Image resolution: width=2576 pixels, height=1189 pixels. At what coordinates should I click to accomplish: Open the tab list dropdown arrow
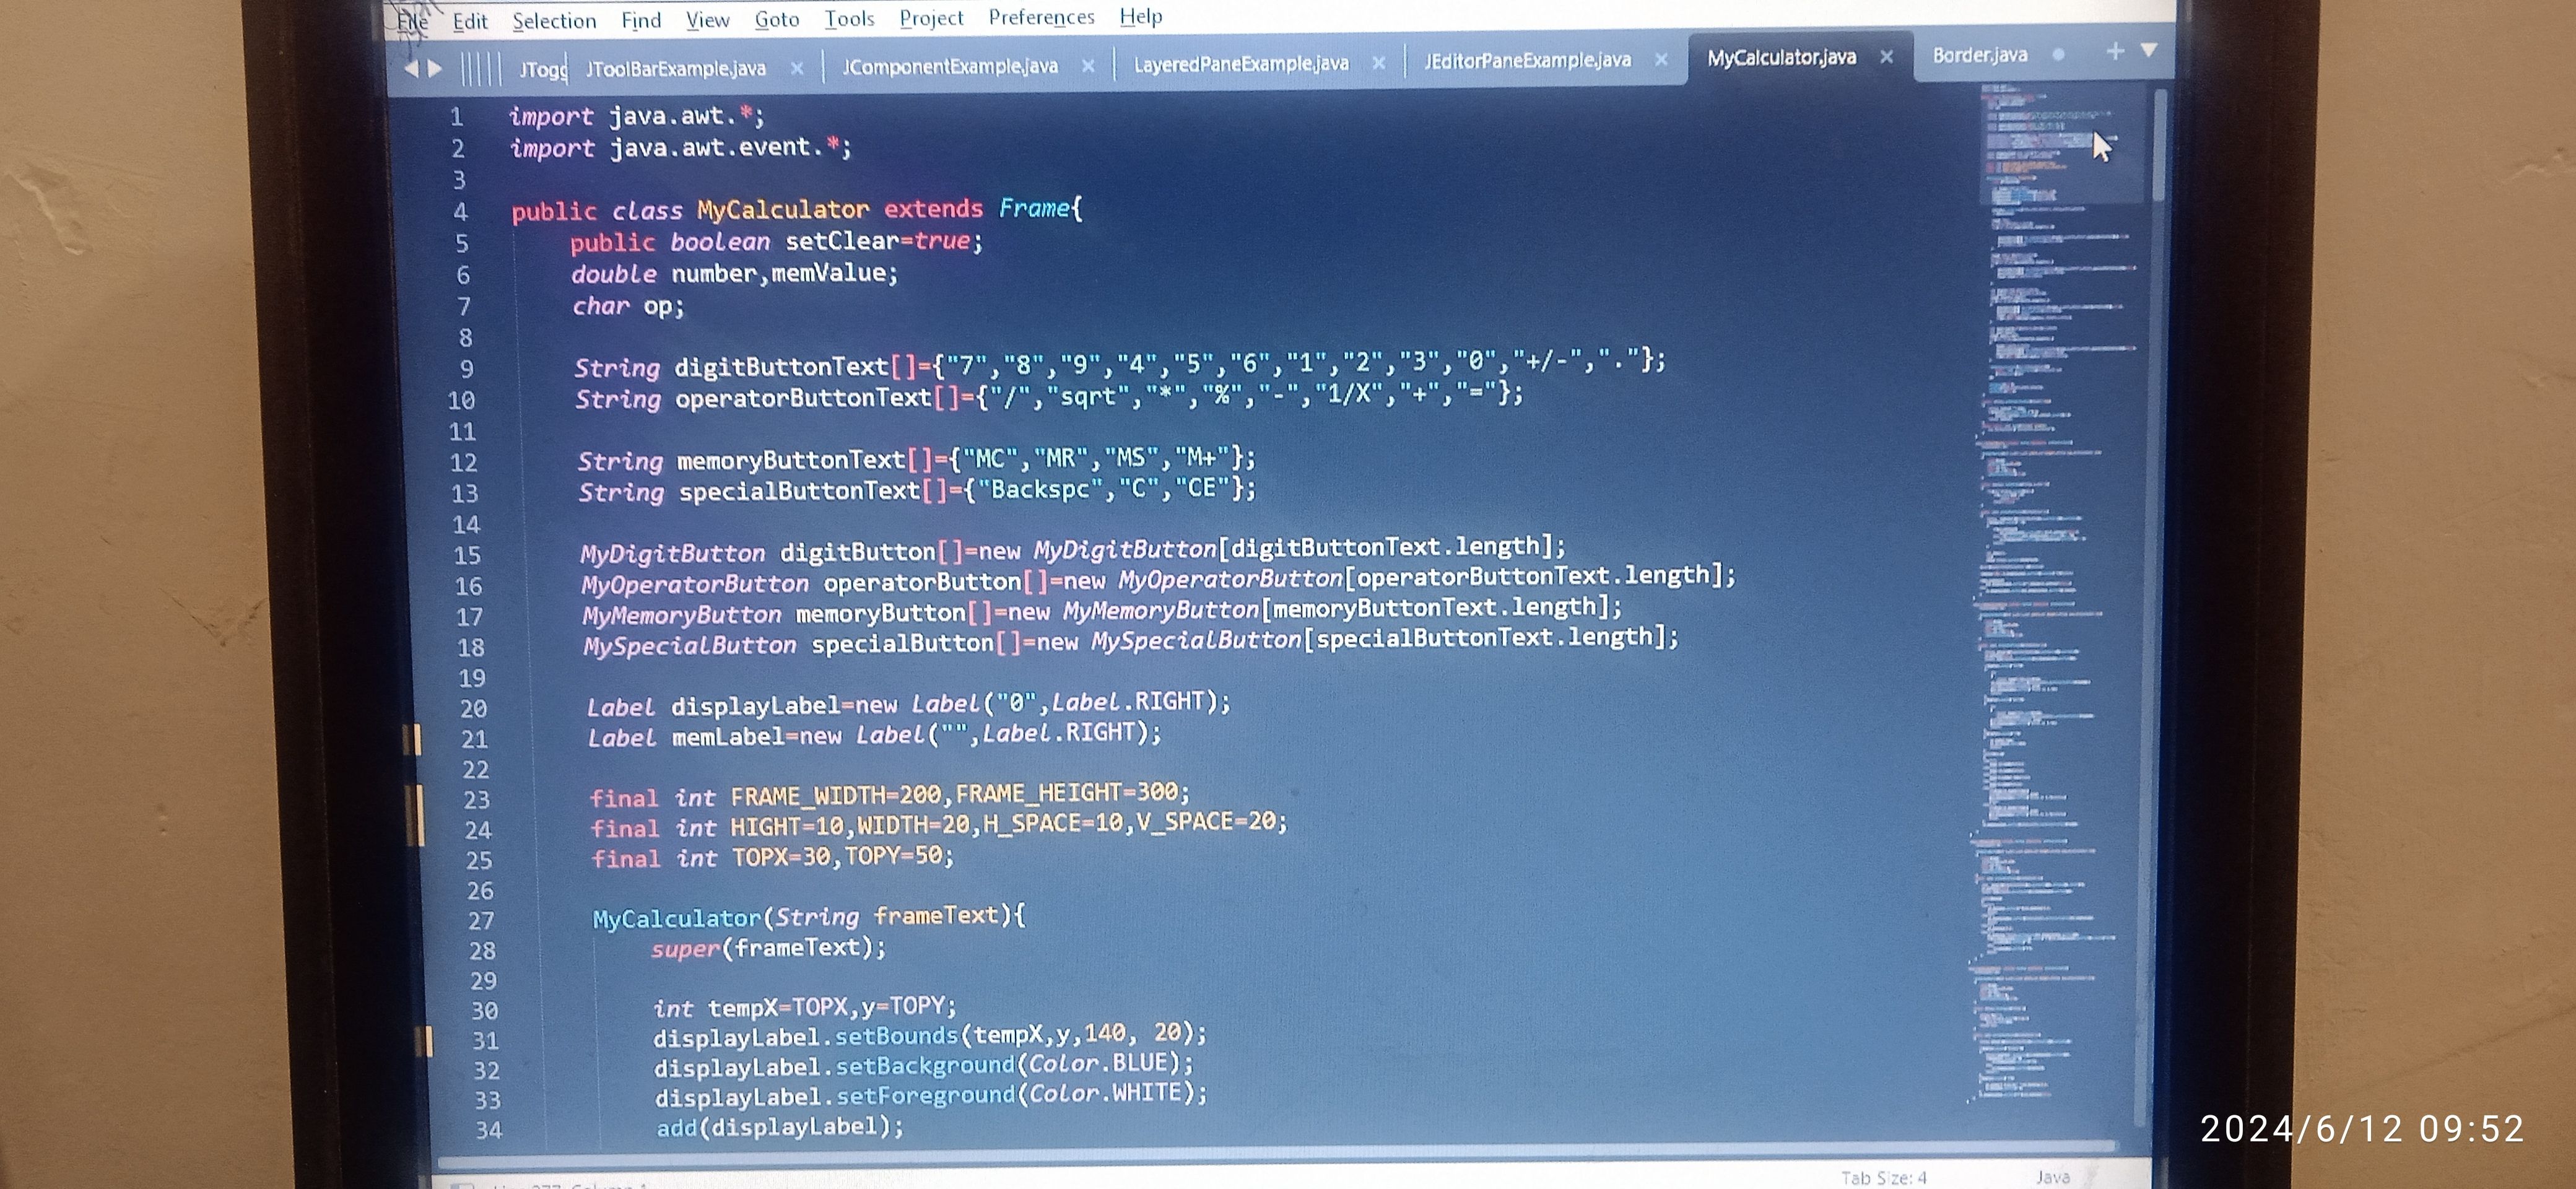[2148, 50]
